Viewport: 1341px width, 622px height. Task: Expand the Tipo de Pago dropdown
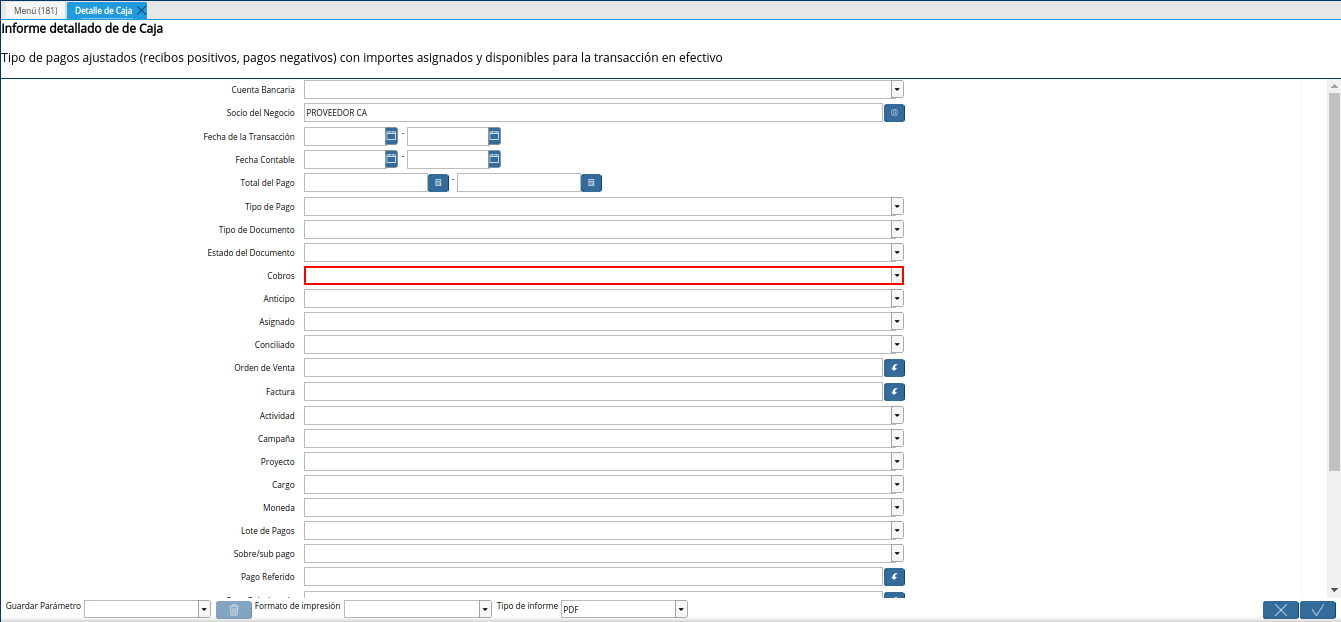tap(897, 206)
